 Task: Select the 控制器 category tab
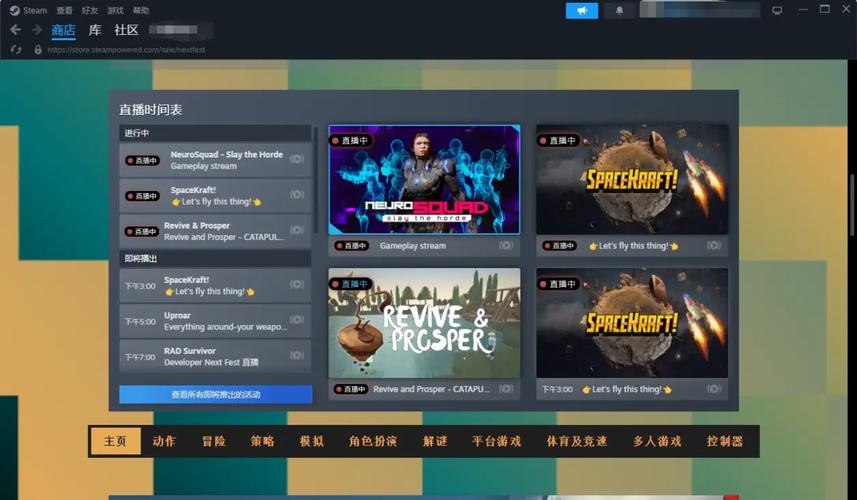(x=725, y=441)
